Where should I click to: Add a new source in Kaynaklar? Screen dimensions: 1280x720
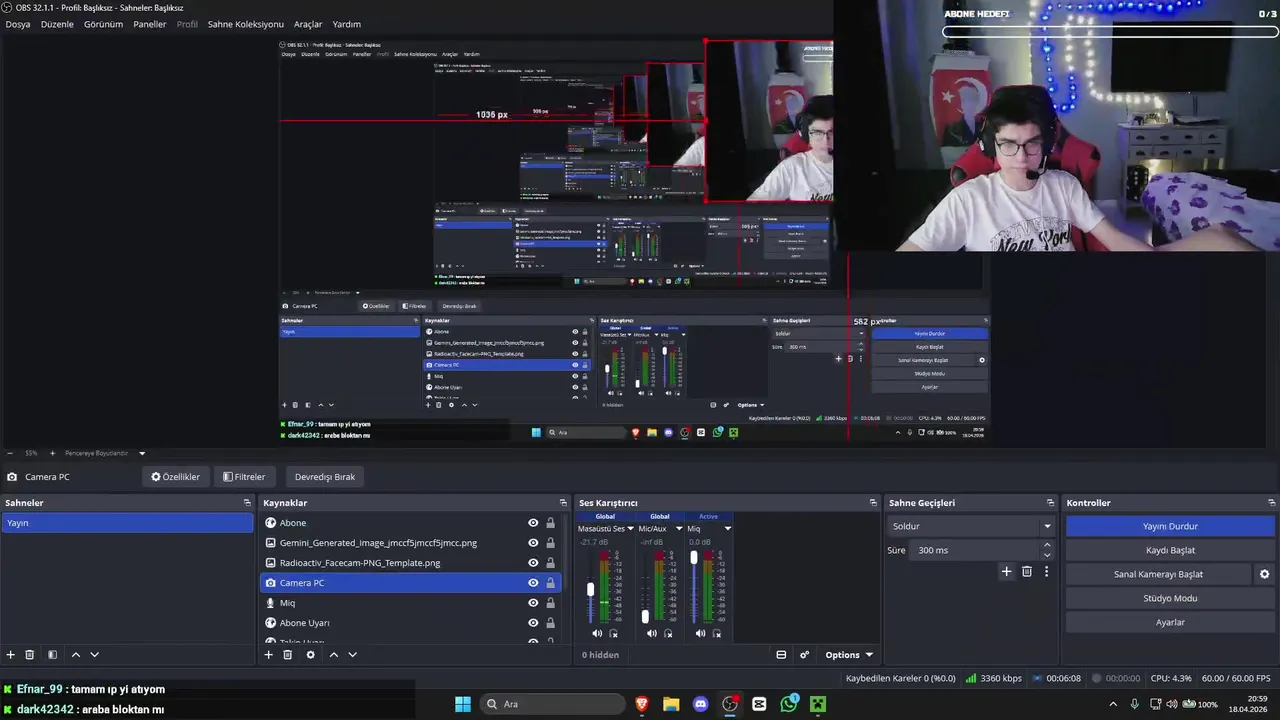(x=268, y=655)
